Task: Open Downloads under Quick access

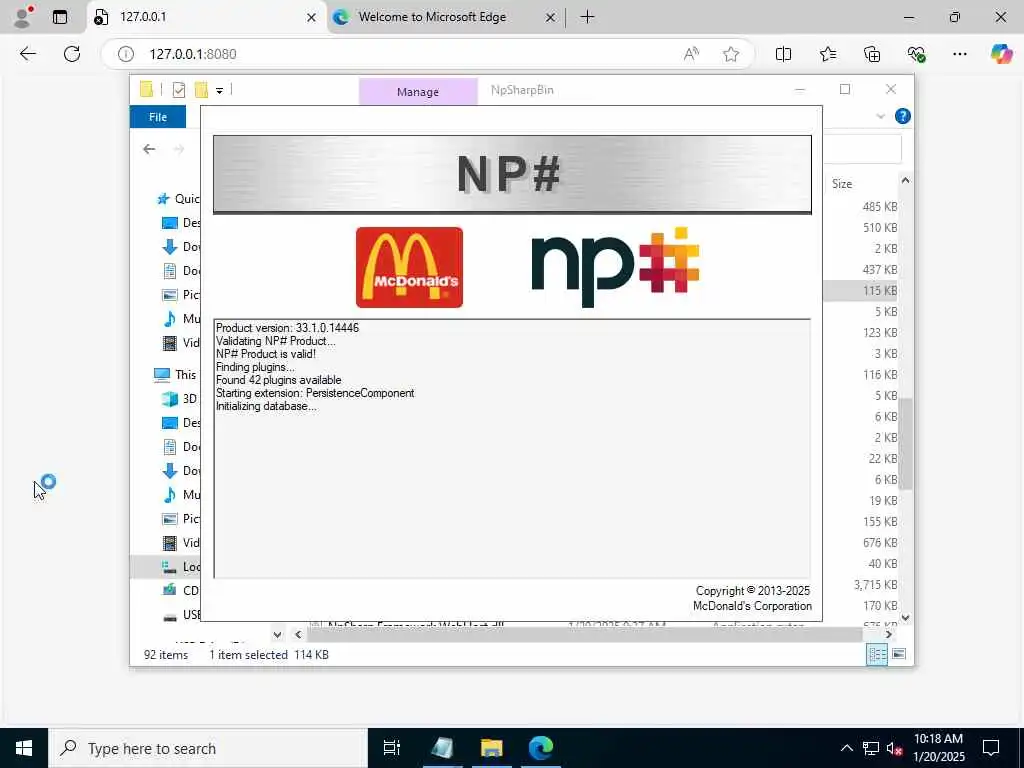Action: pos(181,247)
